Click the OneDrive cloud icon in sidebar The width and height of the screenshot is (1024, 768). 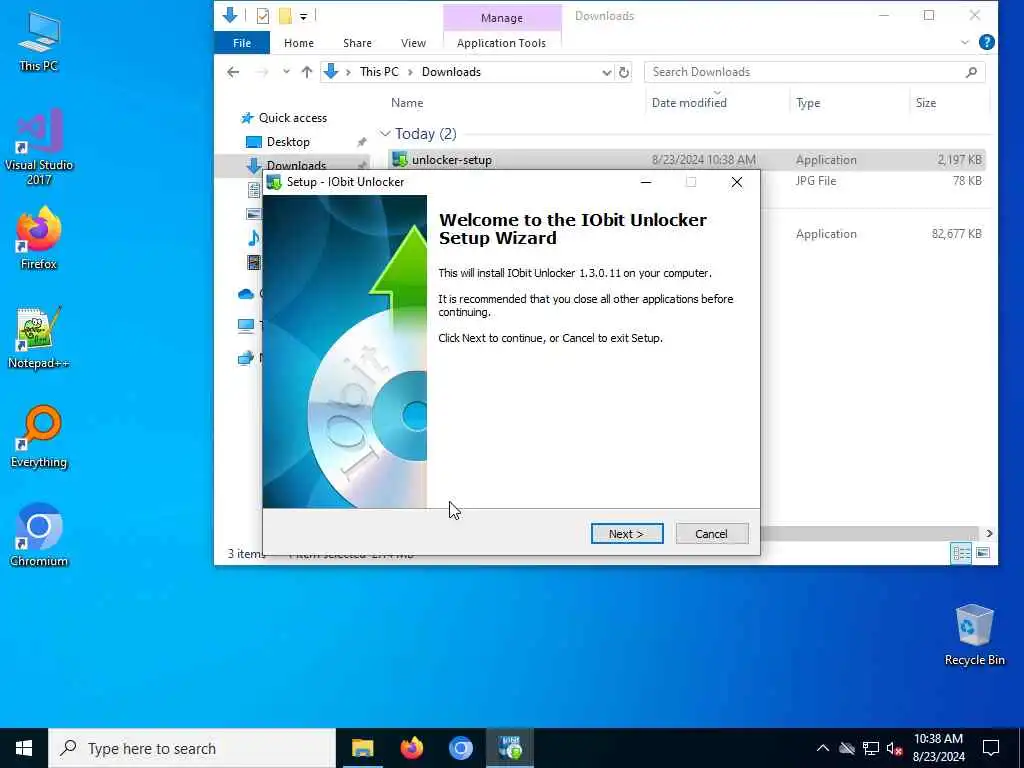(x=246, y=294)
